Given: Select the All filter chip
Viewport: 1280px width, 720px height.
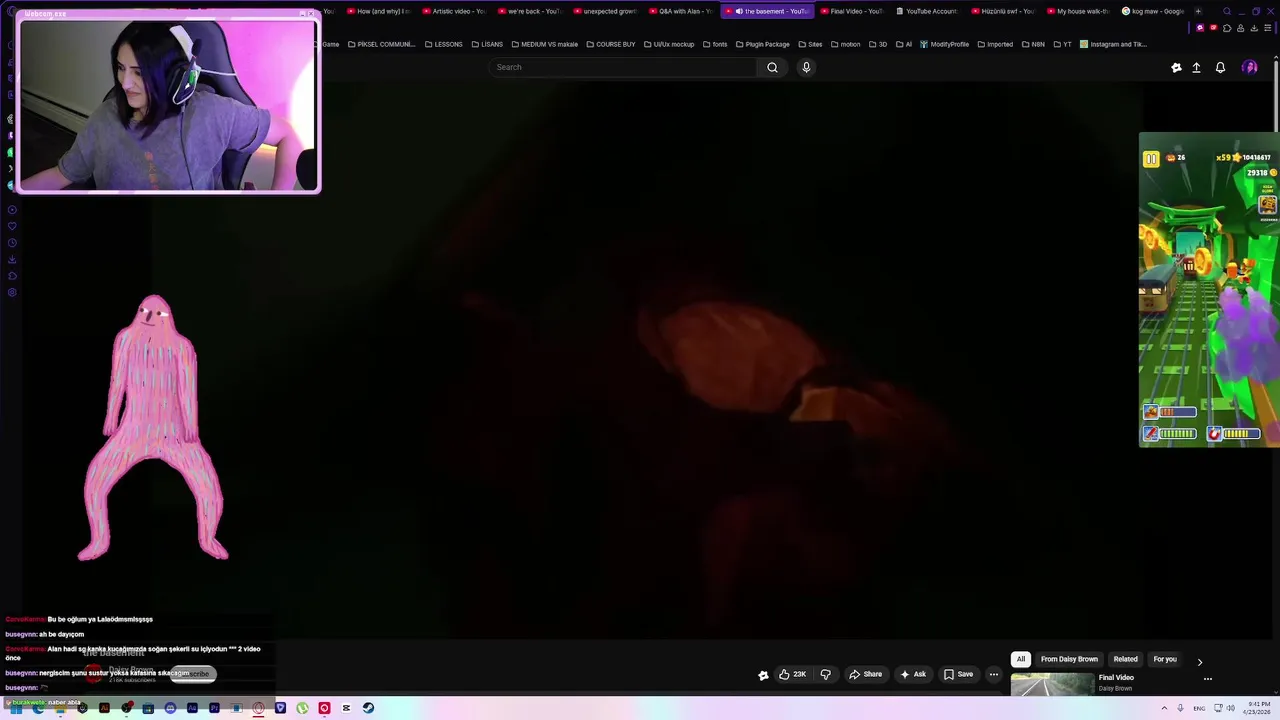Looking at the screenshot, I should pyautogui.click(x=1021, y=659).
